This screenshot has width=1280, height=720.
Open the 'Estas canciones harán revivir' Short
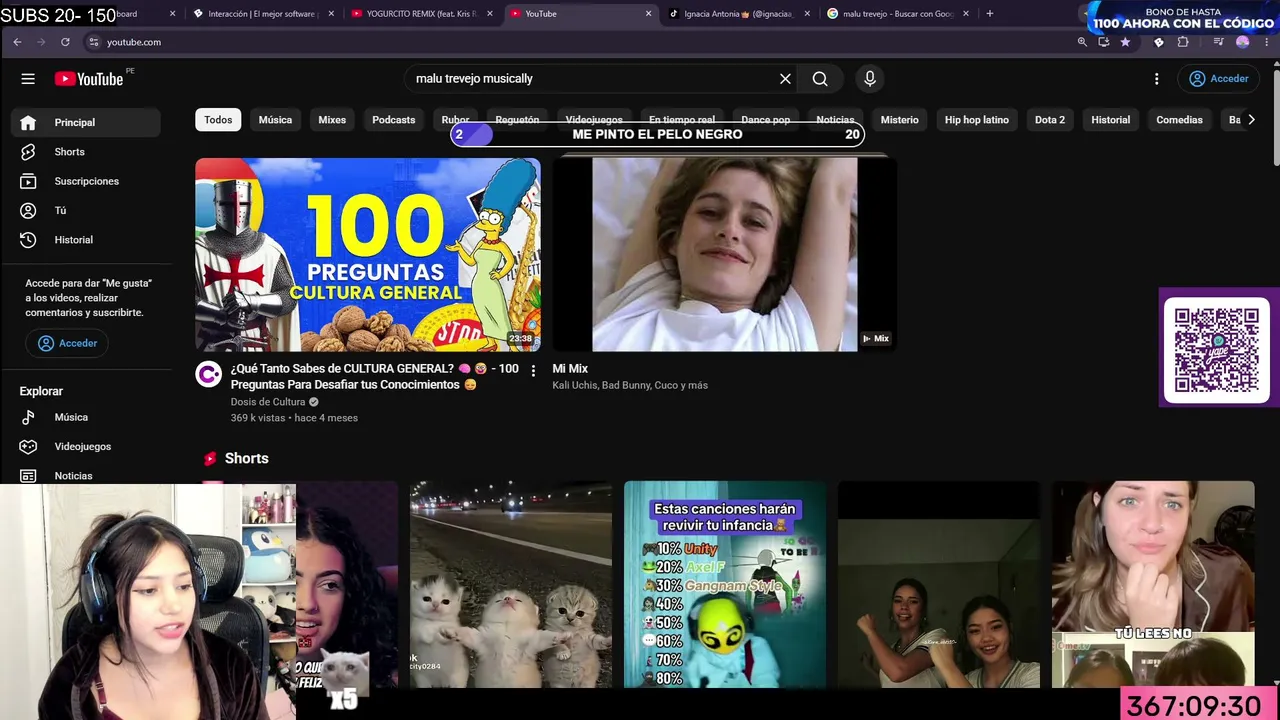pyautogui.click(x=725, y=584)
